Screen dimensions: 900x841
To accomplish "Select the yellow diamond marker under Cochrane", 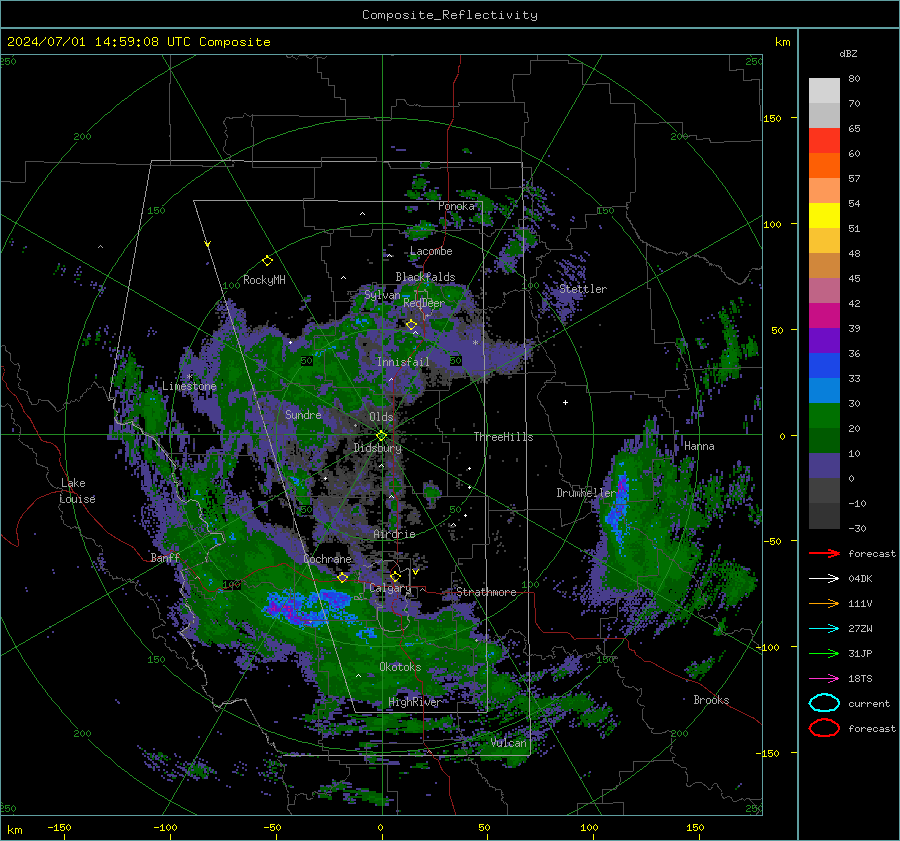I will click(x=342, y=578).
